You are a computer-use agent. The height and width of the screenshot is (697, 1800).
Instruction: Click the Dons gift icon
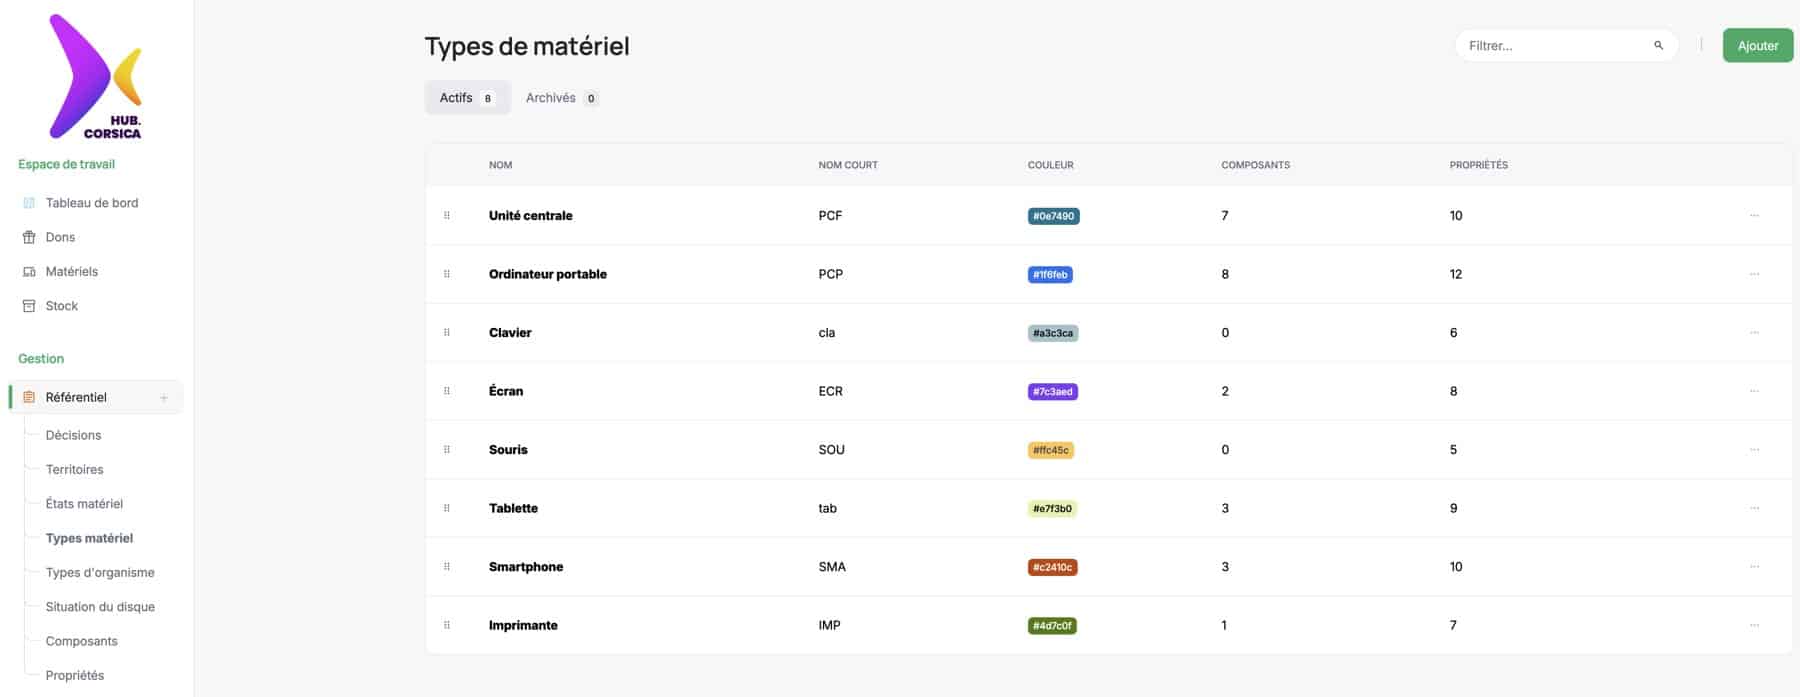(x=29, y=237)
